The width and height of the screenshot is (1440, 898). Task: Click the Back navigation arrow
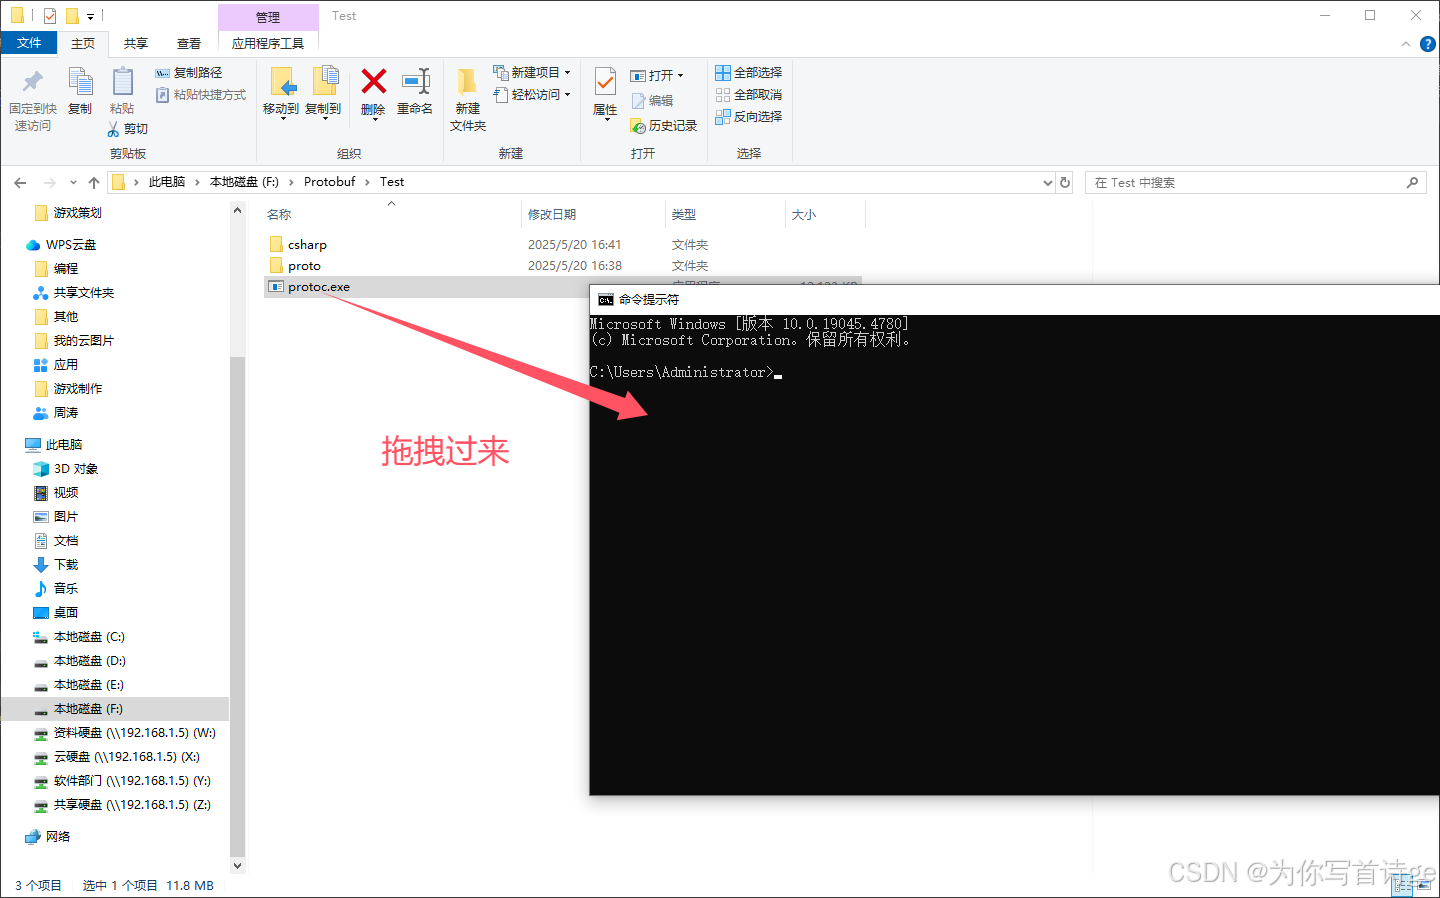(20, 182)
